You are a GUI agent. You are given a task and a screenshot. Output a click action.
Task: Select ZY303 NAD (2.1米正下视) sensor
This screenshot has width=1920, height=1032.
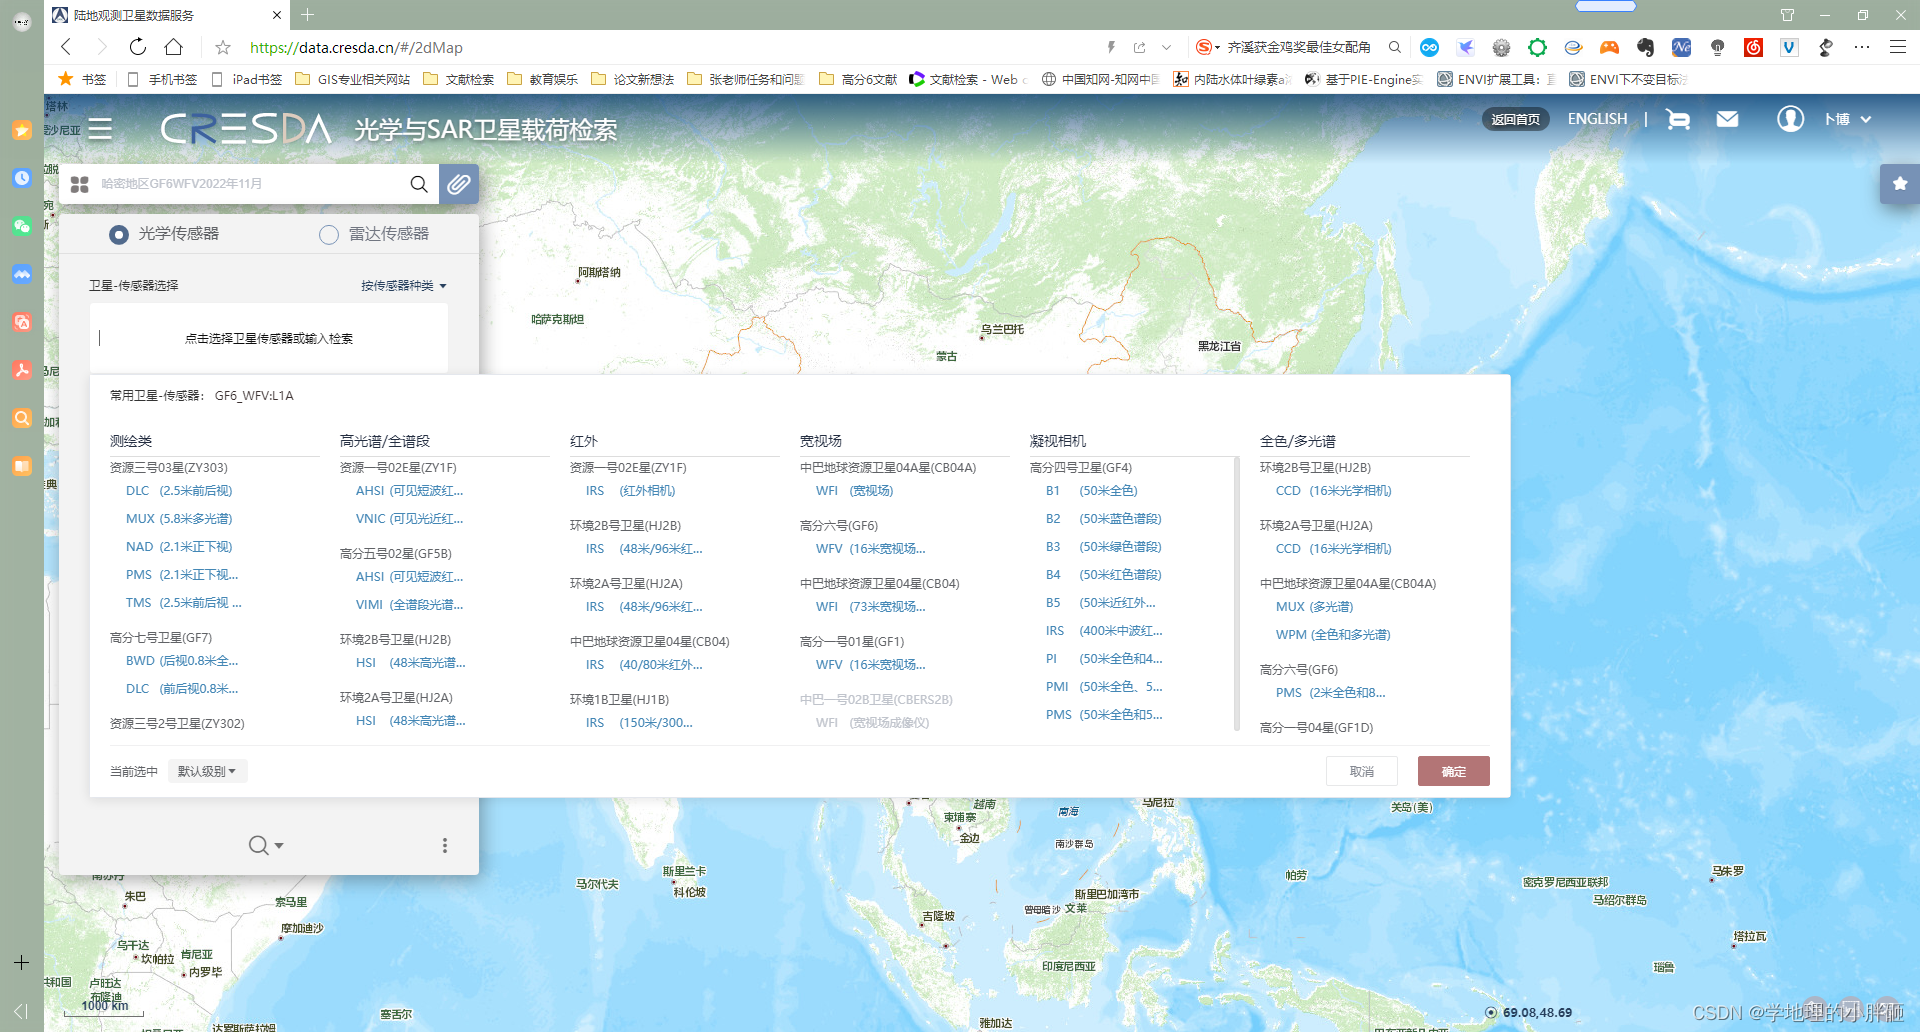pos(179,546)
